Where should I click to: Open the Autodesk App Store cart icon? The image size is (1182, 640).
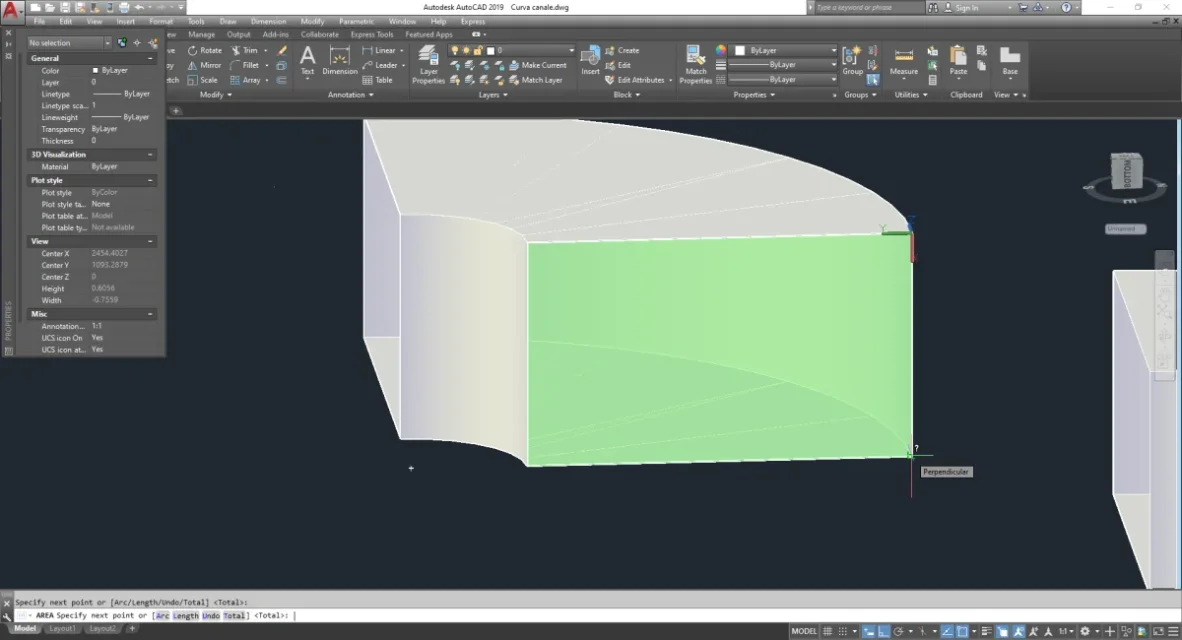pyautogui.click(x=1022, y=8)
